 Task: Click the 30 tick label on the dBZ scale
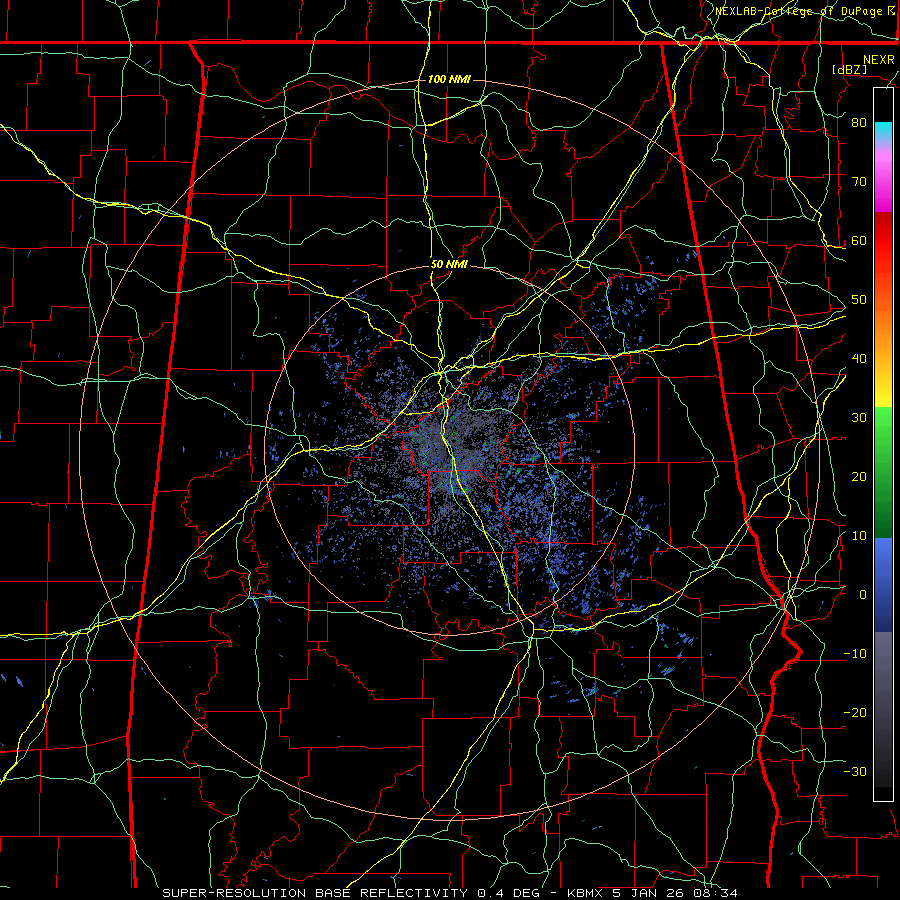coord(859,418)
